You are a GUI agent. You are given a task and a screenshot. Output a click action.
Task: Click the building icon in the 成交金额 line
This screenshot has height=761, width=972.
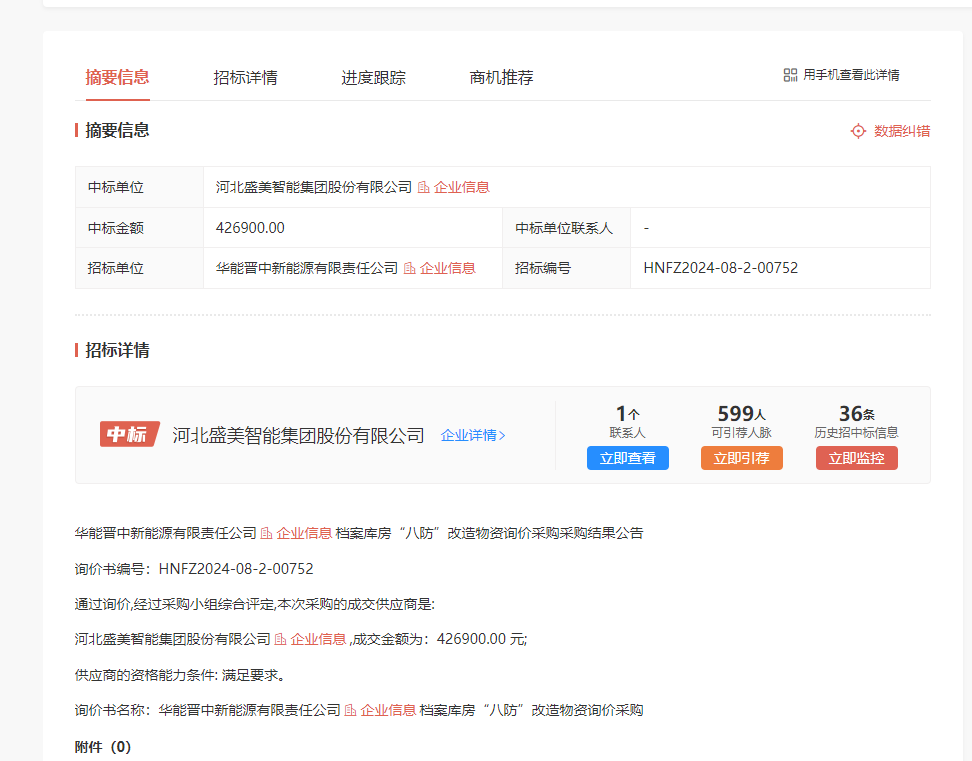click(280, 639)
